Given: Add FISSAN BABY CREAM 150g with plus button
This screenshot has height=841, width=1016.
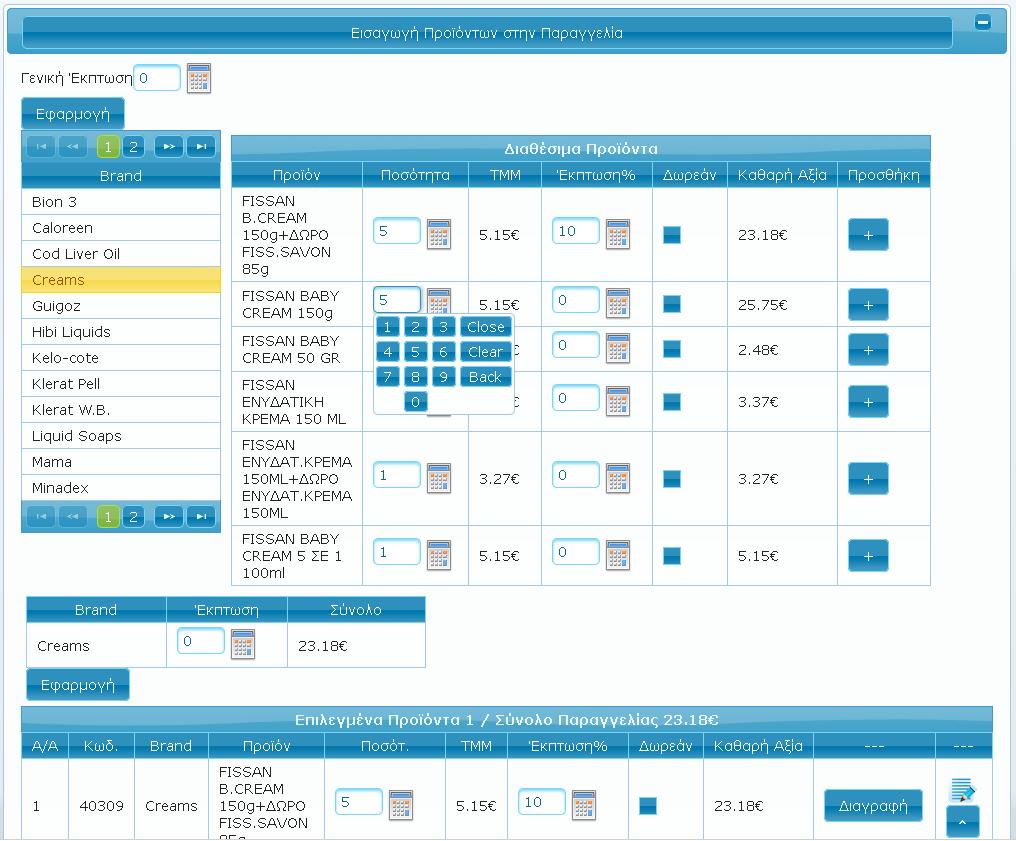Looking at the screenshot, I should [868, 305].
